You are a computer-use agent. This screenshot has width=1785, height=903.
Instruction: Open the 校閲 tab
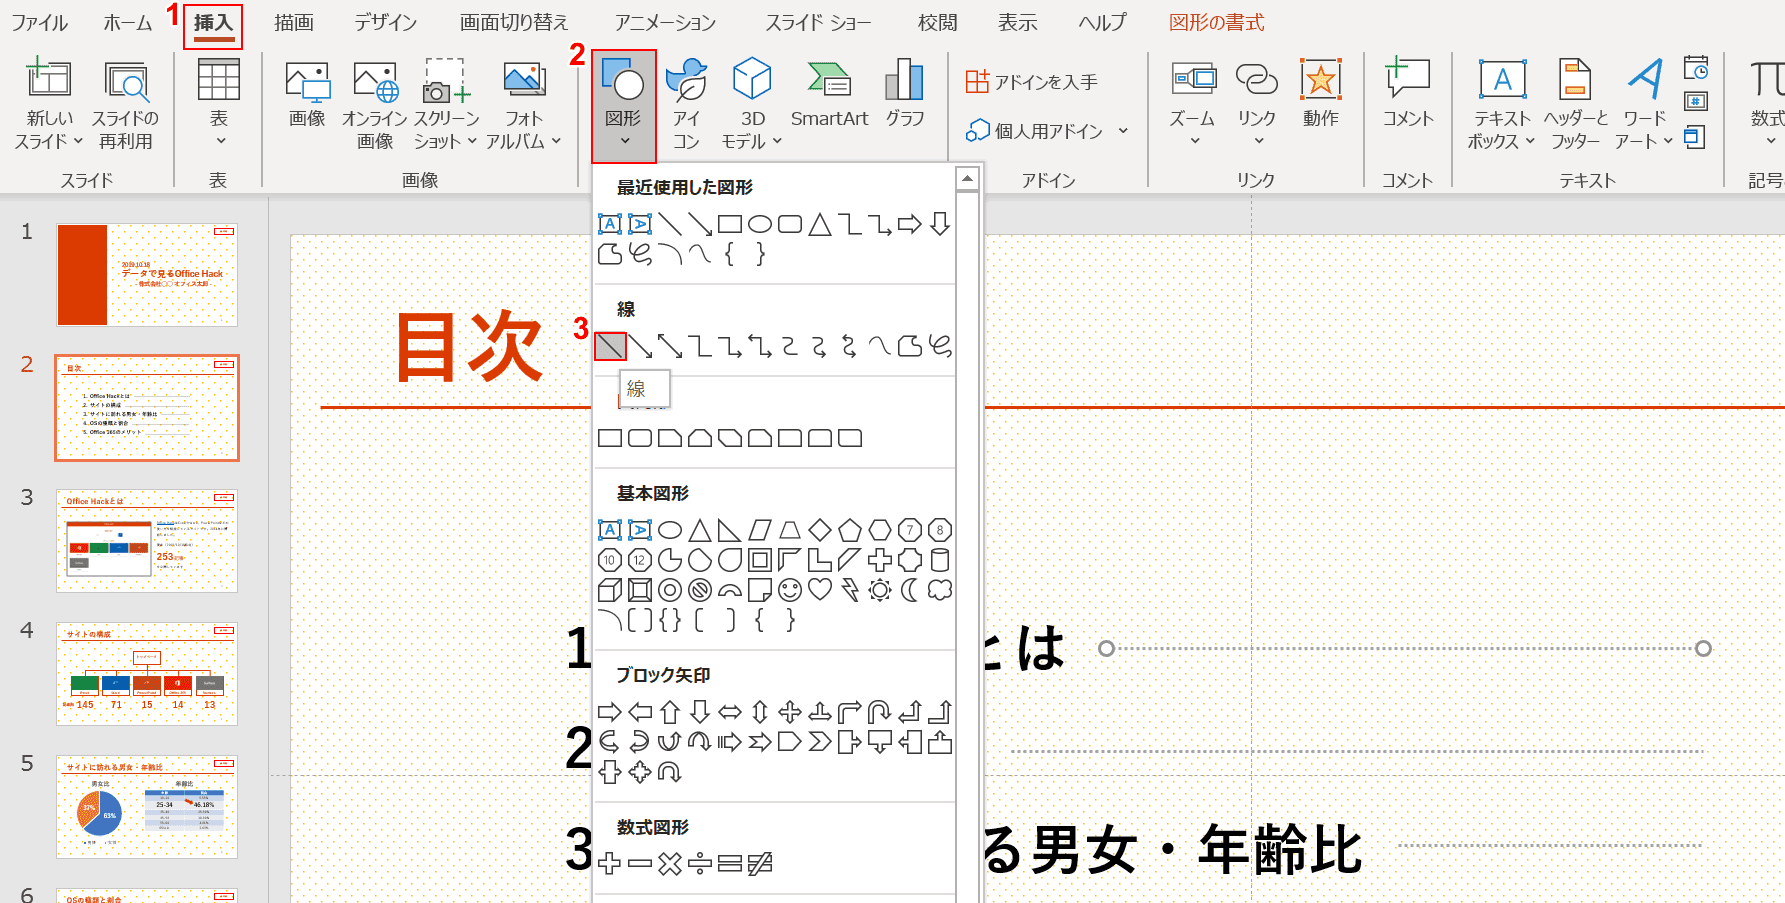tap(938, 23)
